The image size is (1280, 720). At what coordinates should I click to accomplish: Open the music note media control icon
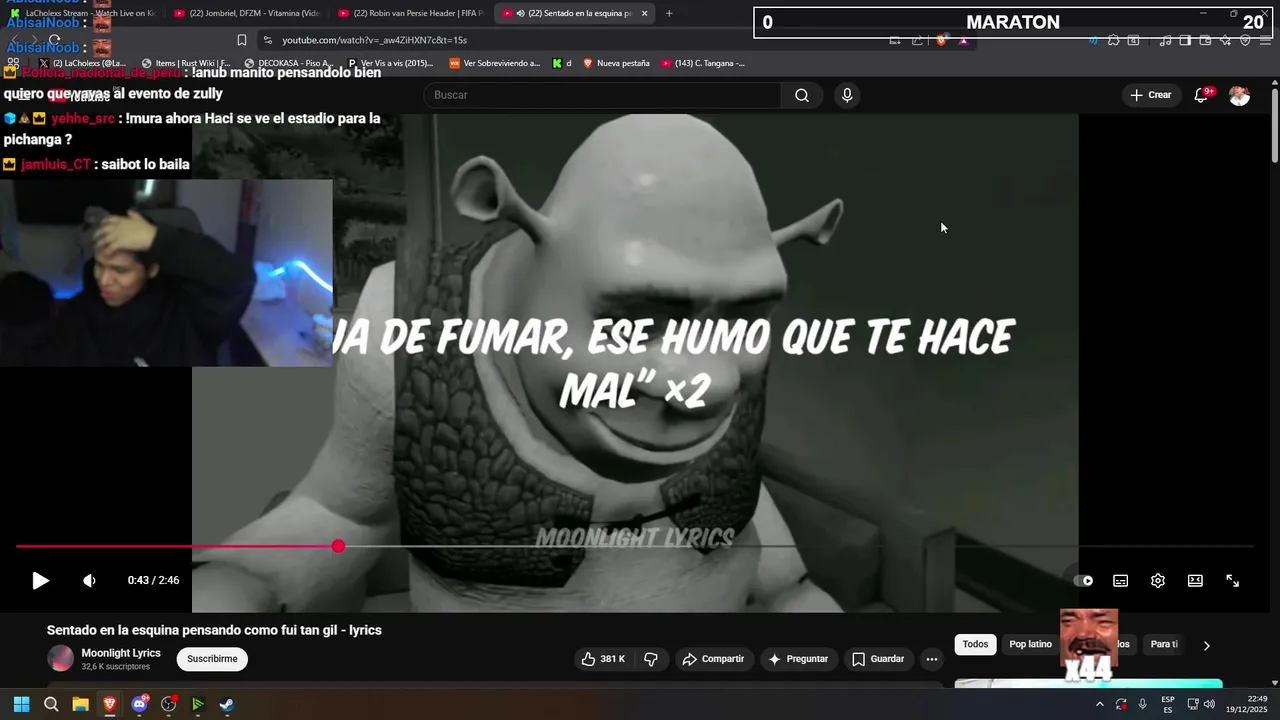pos(1165,40)
